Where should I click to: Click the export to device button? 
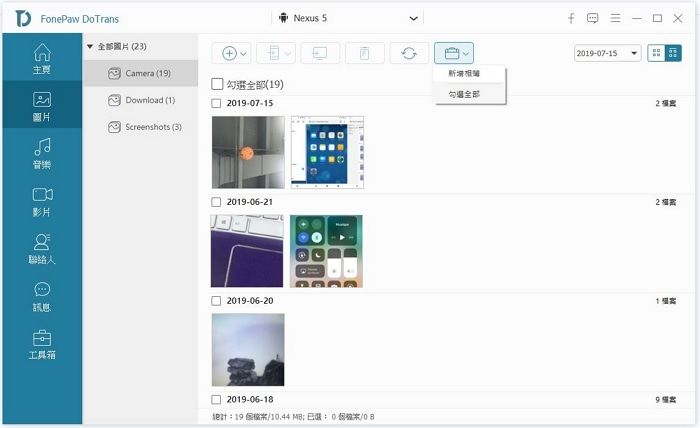273,54
